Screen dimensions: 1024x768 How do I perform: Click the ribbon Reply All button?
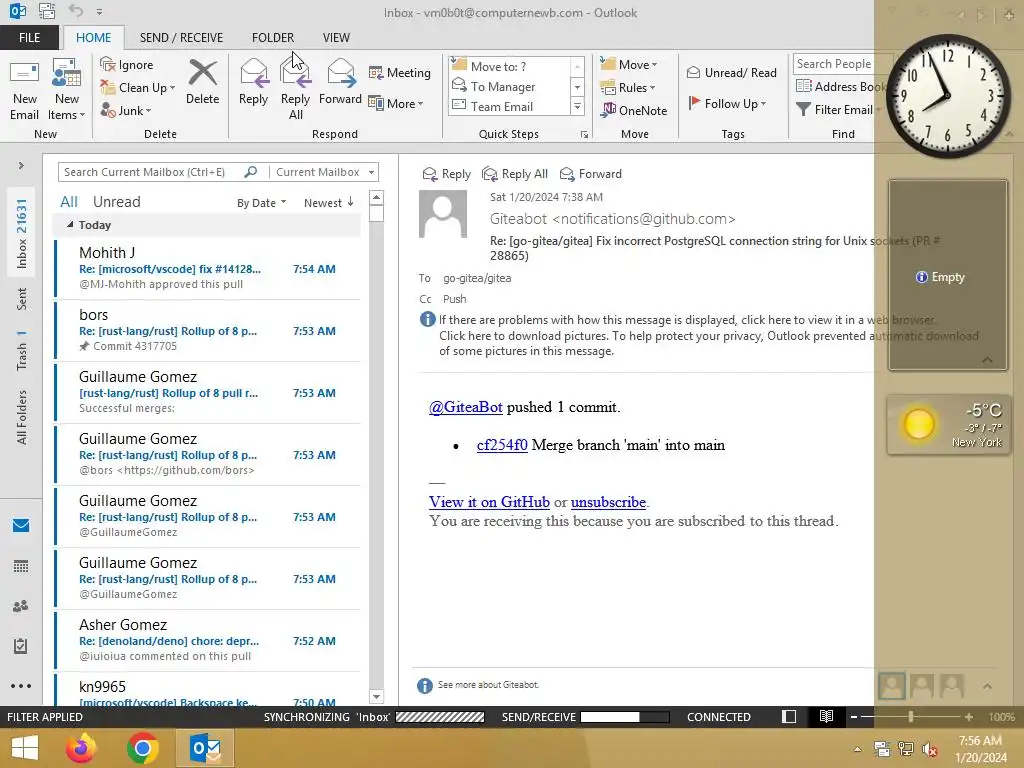pyautogui.click(x=295, y=90)
